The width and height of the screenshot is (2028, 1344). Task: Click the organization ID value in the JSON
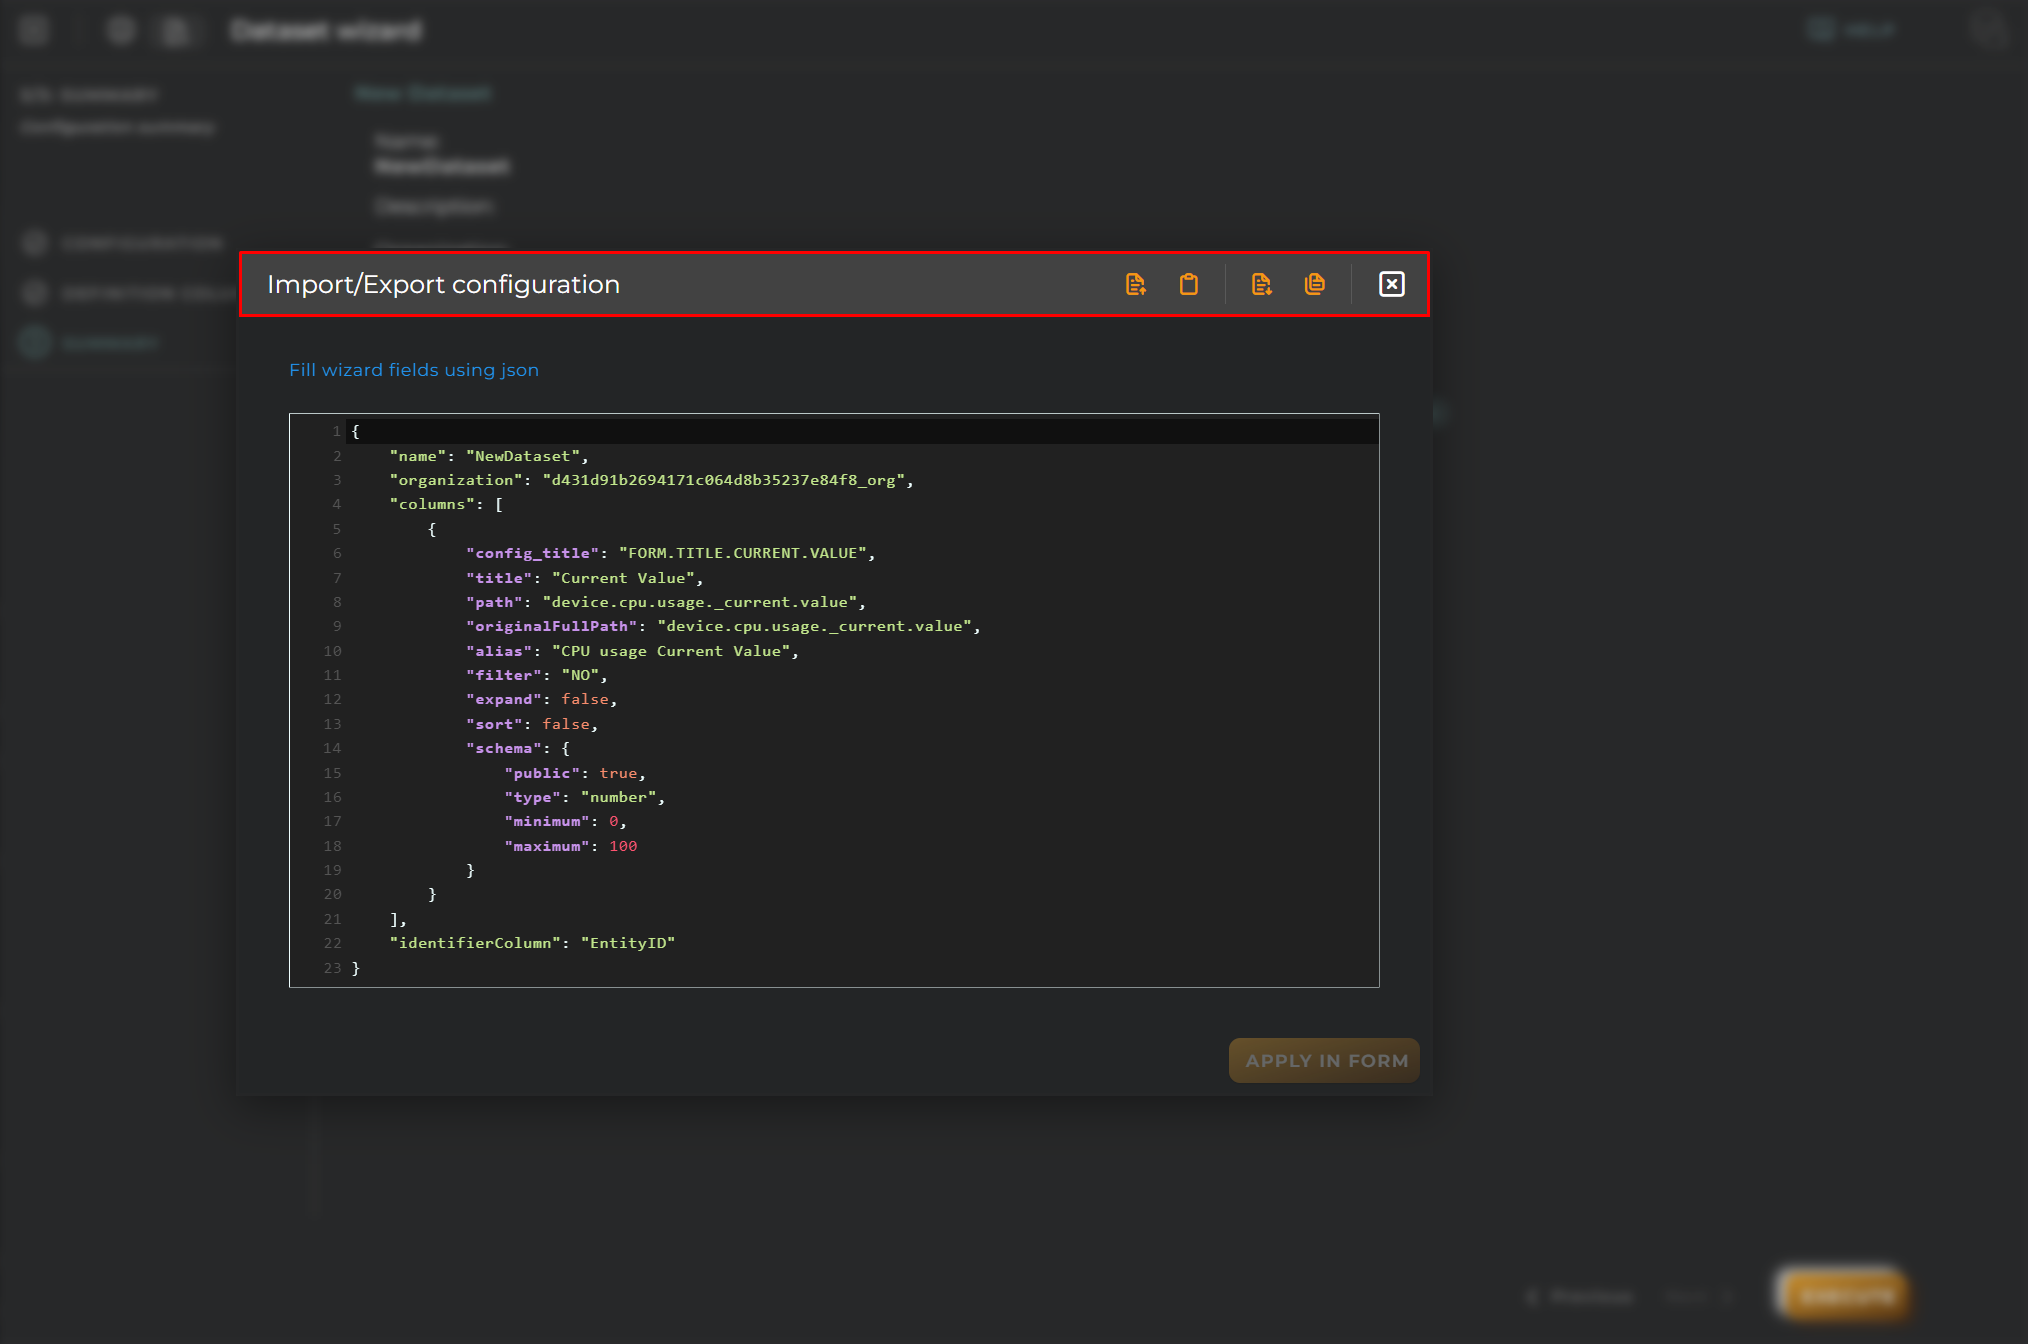click(x=723, y=480)
